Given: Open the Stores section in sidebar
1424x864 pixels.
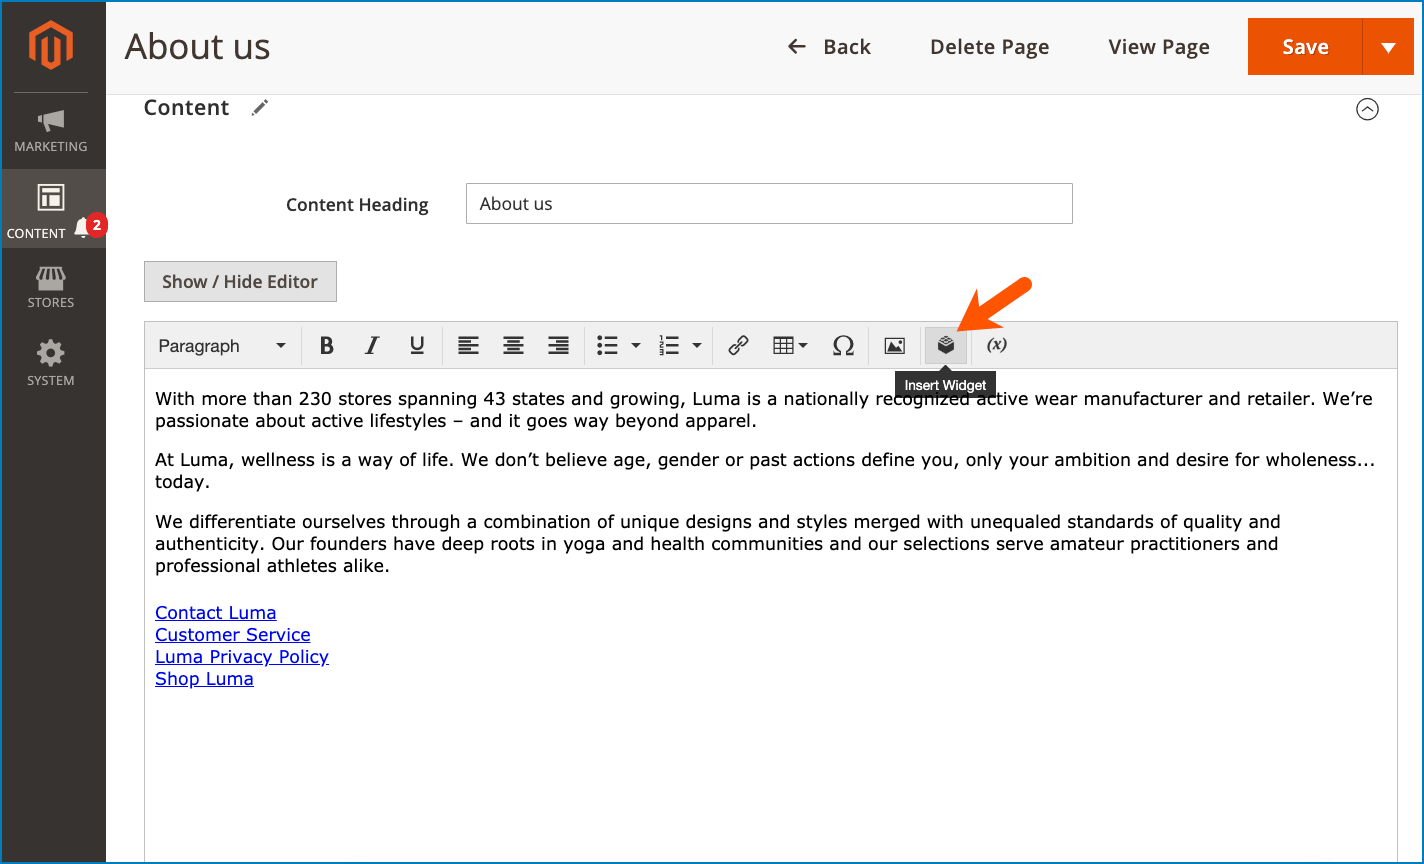Looking at the screenshot, I should coord(51,287).
